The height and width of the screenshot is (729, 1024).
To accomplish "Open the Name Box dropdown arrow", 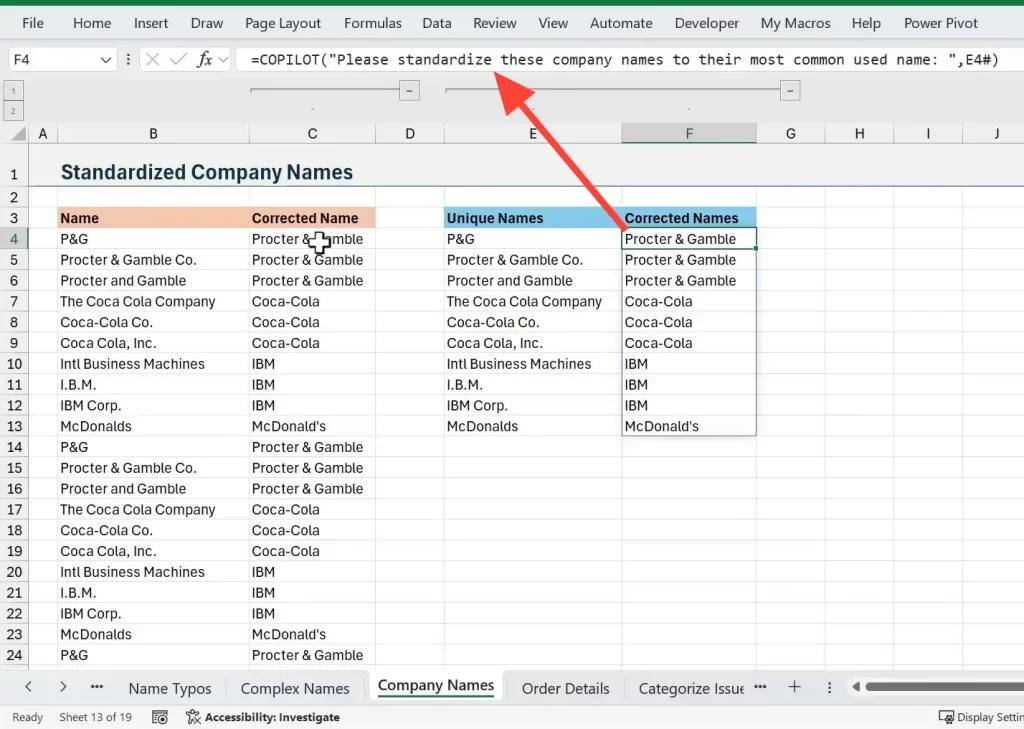I will 106,60.
